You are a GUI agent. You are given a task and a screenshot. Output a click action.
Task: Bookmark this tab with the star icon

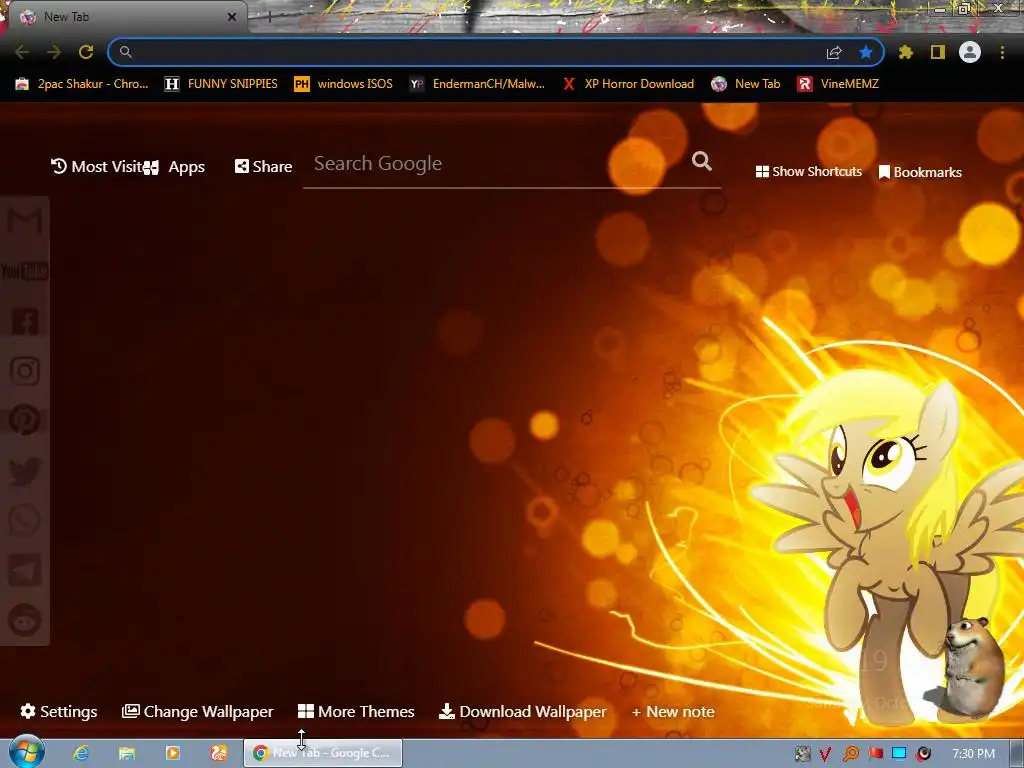tap(866, 52)
